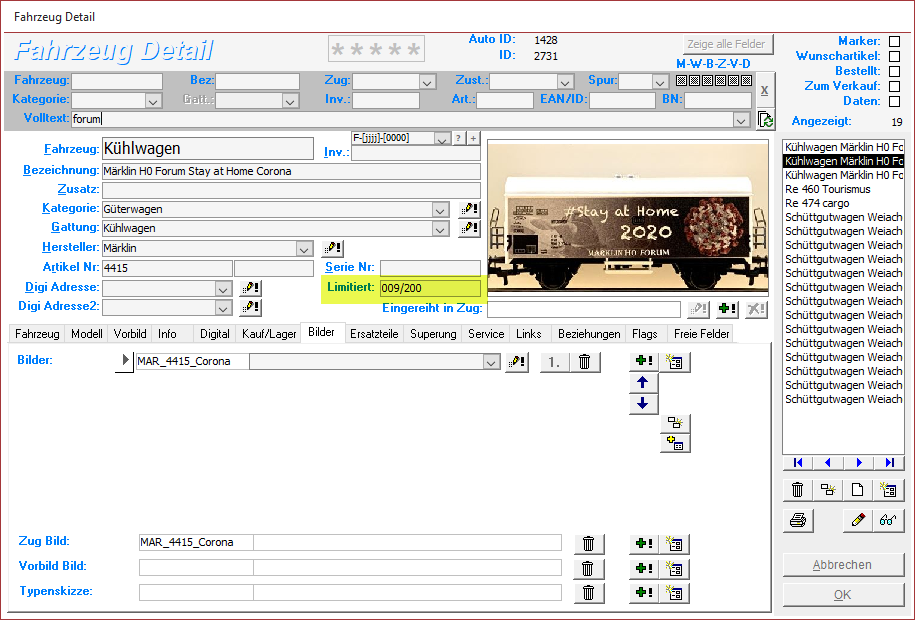Click into the Bezeichnung text field
The width and height of the screenshot is (915, 620).
point(291,171)
